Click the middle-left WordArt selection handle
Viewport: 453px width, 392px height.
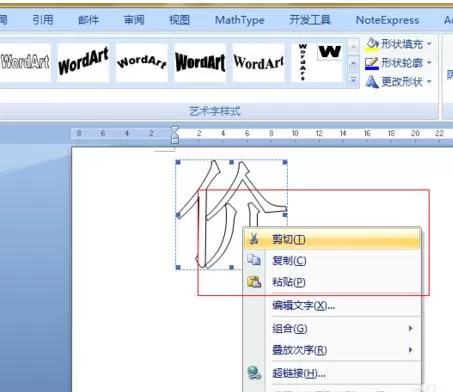tap(178, 215)
